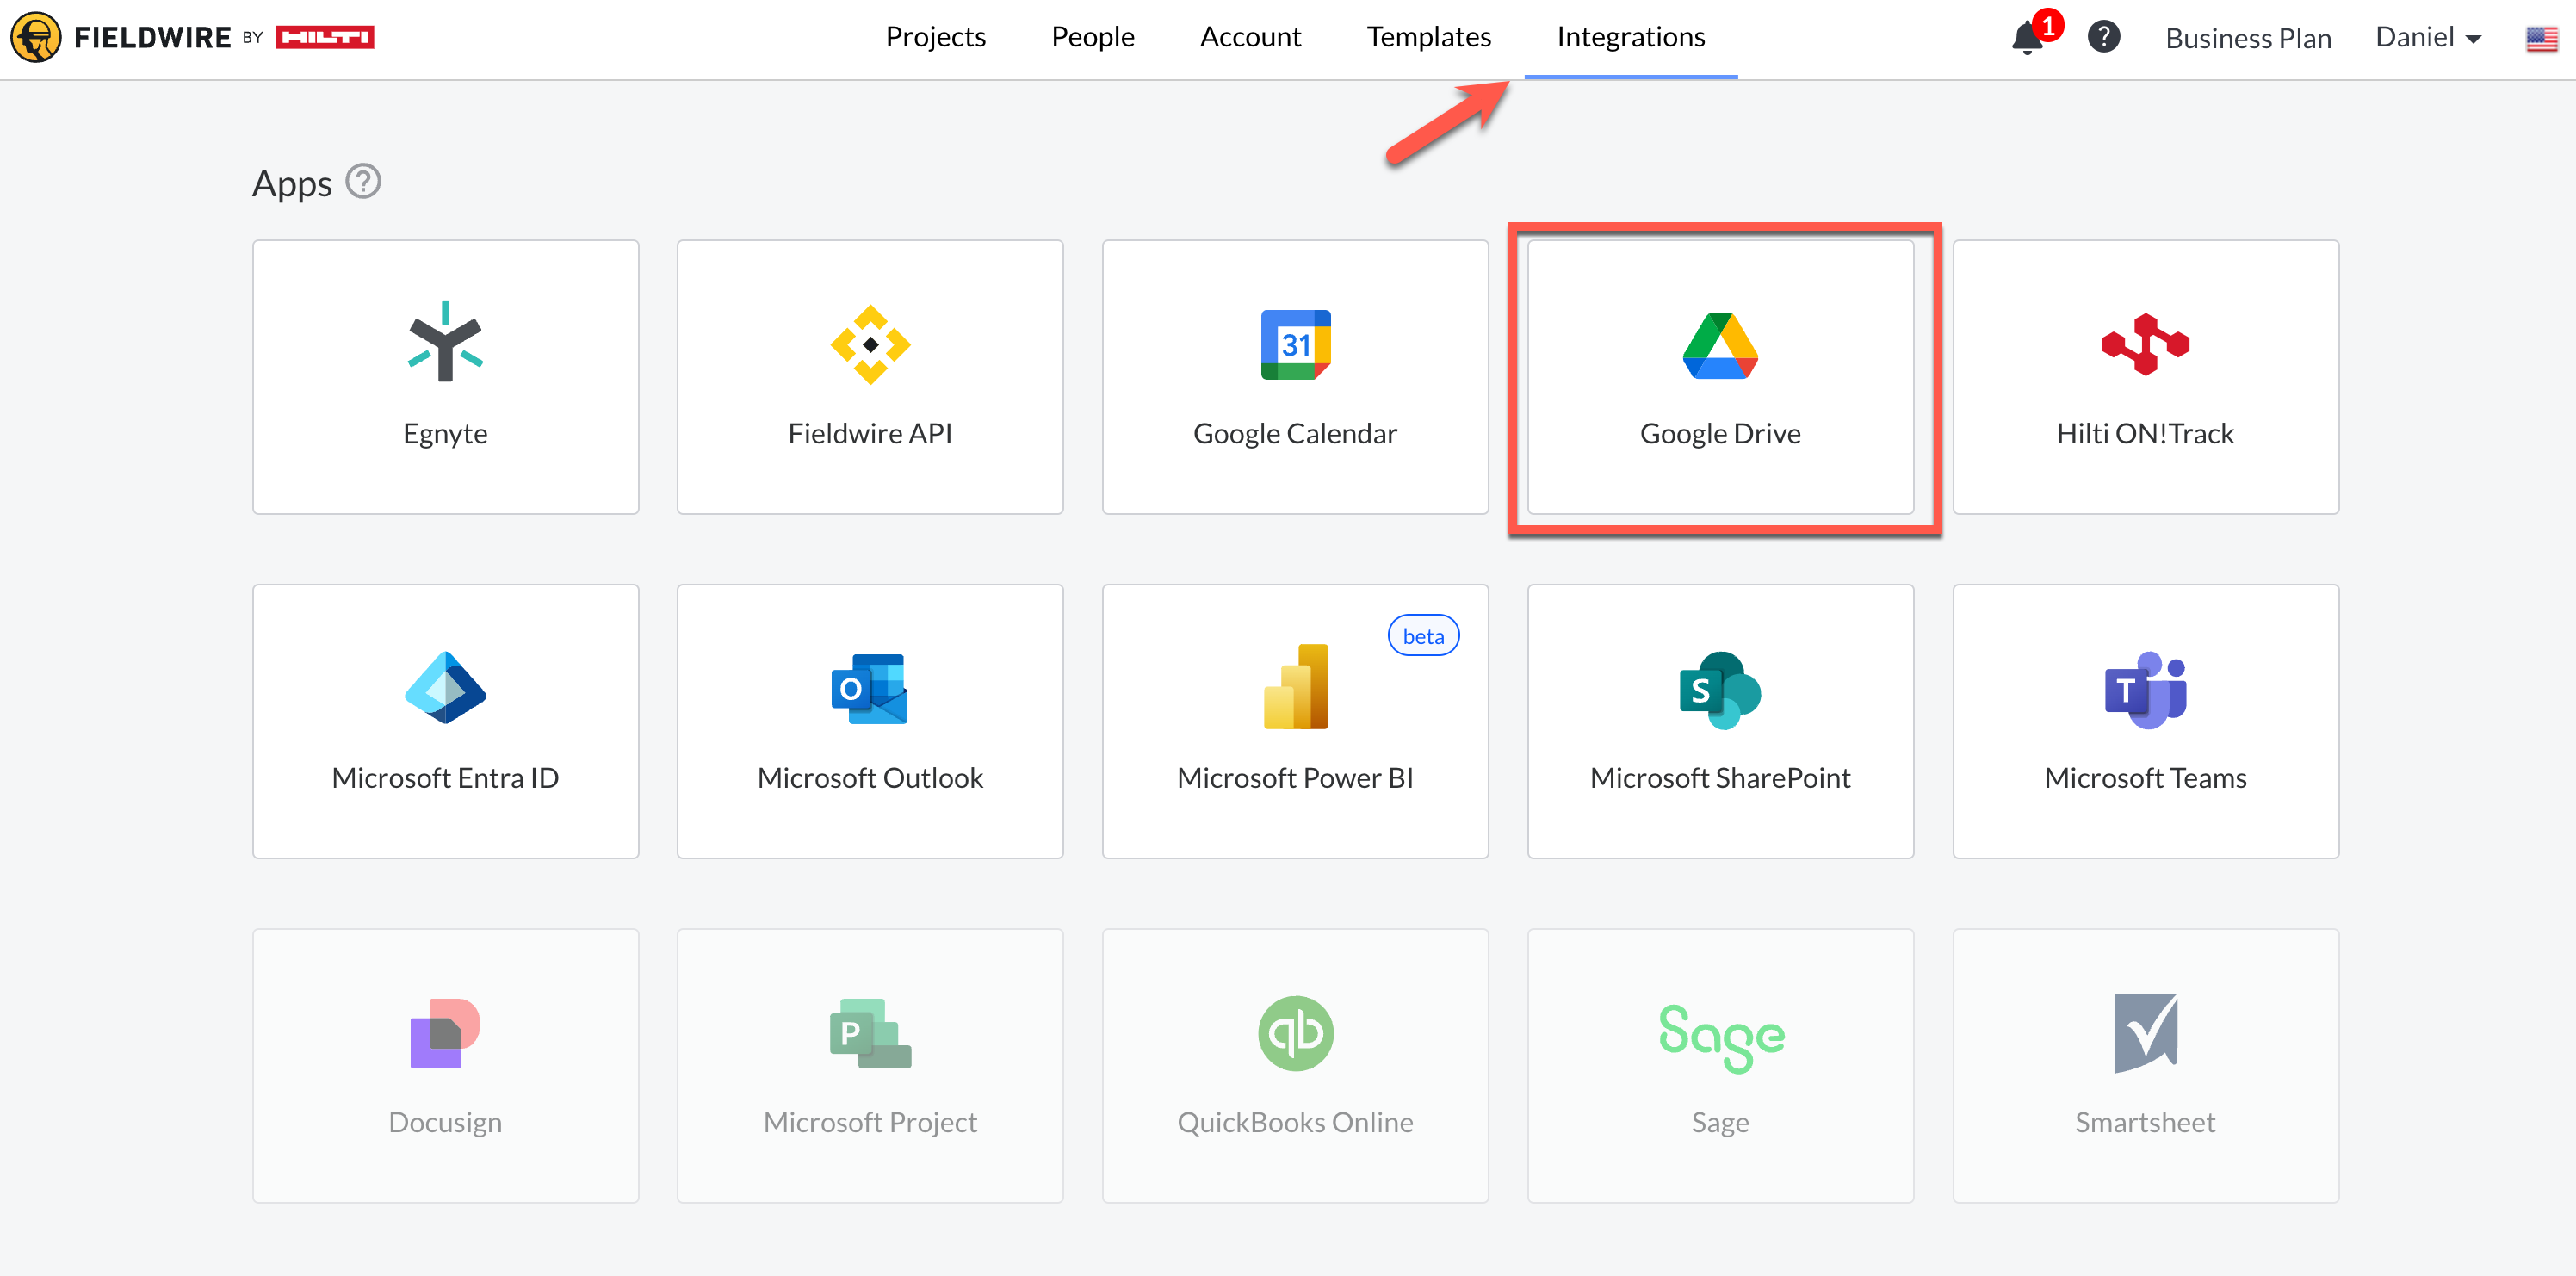Open the Business Plan link
This screenshot has height=1276, width=2576.
pos(2247,38)
